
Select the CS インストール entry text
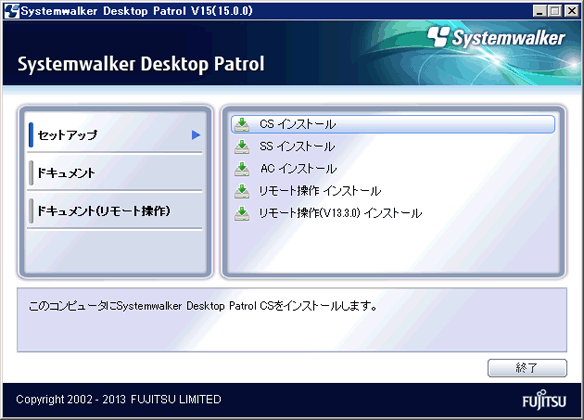click(298, 124)
